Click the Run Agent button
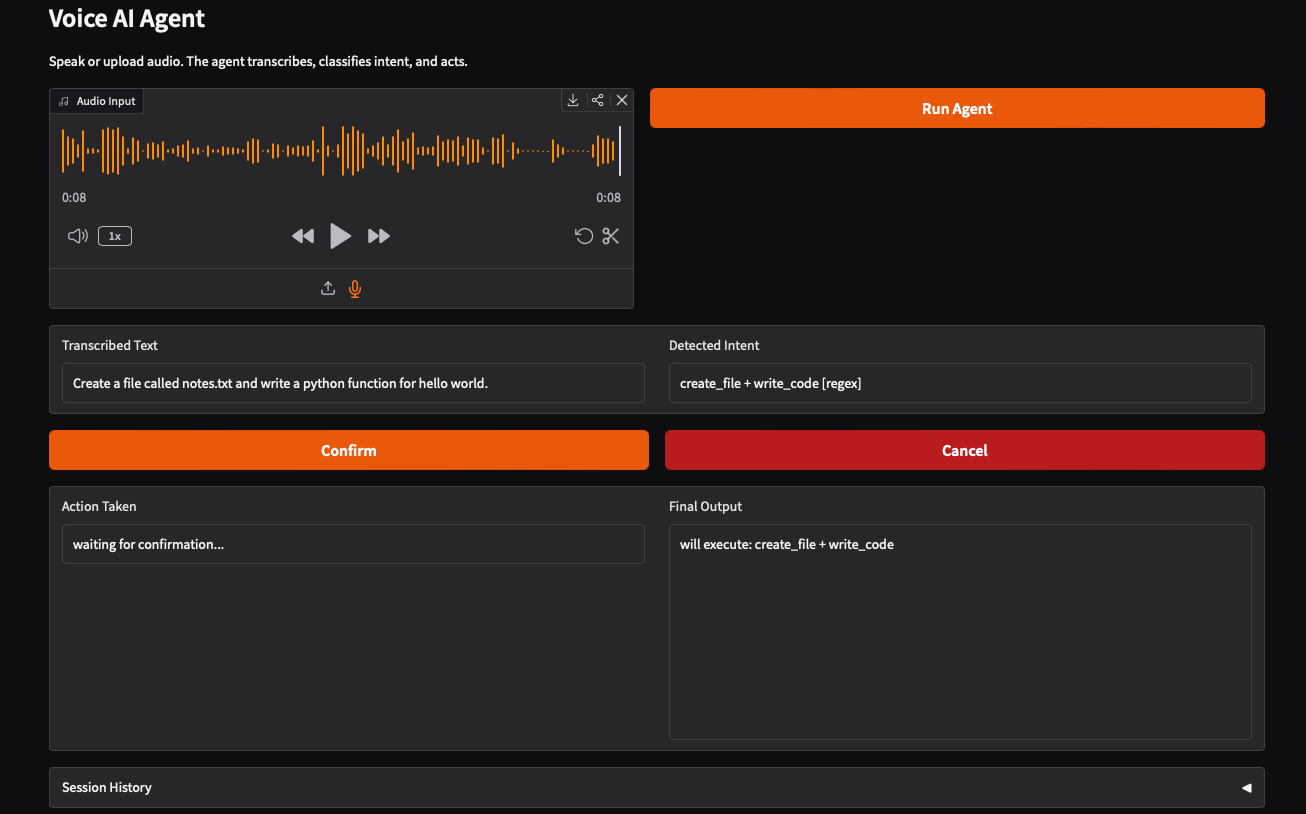This screenshot has width=1306, height=814. [x=957, y=108]
